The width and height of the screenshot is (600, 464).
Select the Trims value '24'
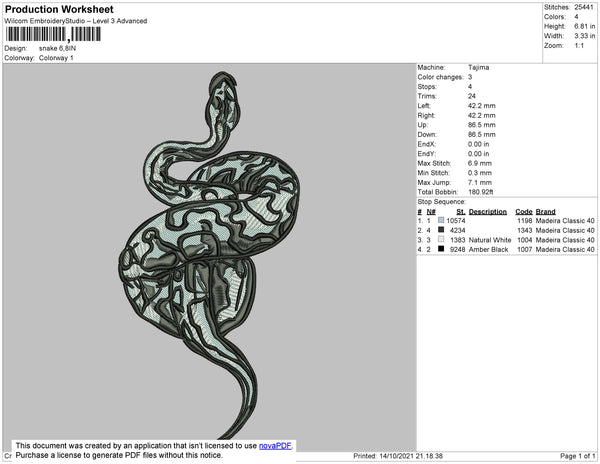(472, 96)
